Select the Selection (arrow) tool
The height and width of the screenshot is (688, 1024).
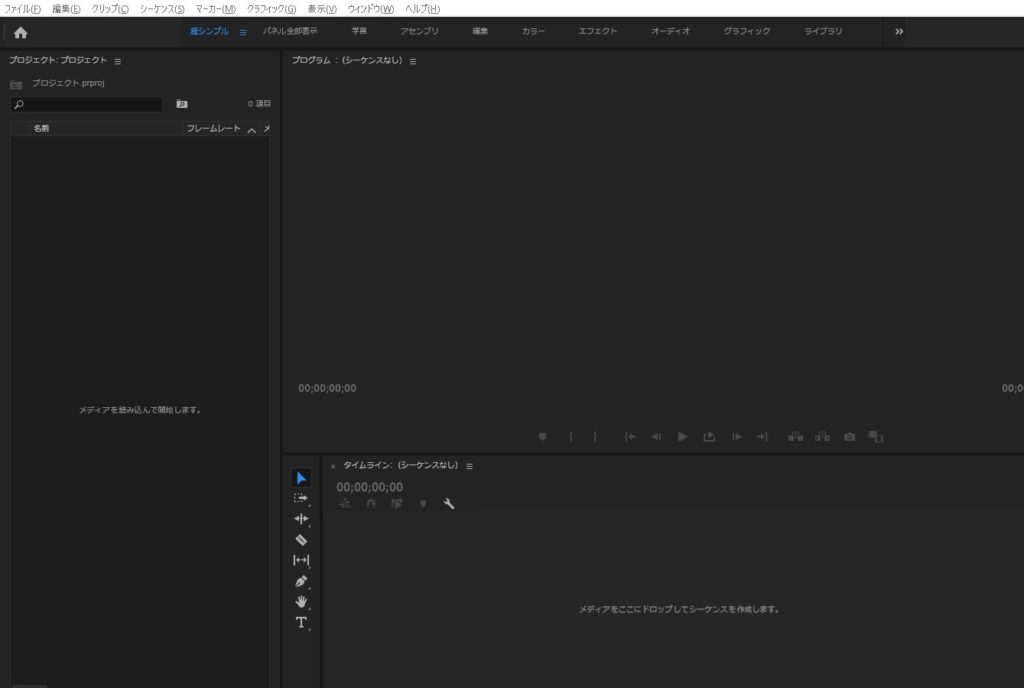pyautogui.click(x=301, y=477)
